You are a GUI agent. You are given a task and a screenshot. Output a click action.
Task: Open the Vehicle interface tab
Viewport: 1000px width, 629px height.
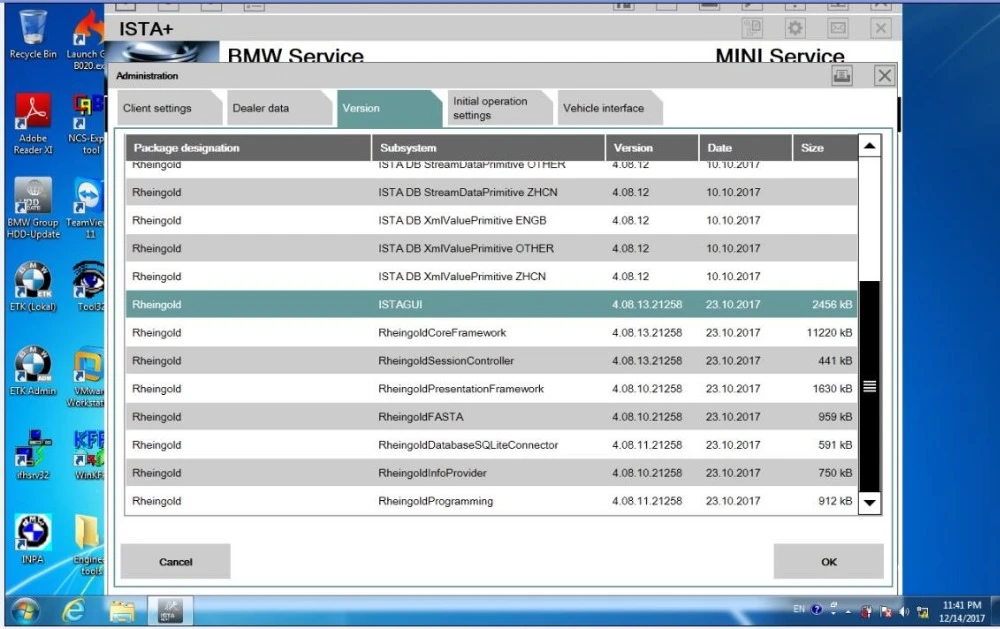[608, 108]
